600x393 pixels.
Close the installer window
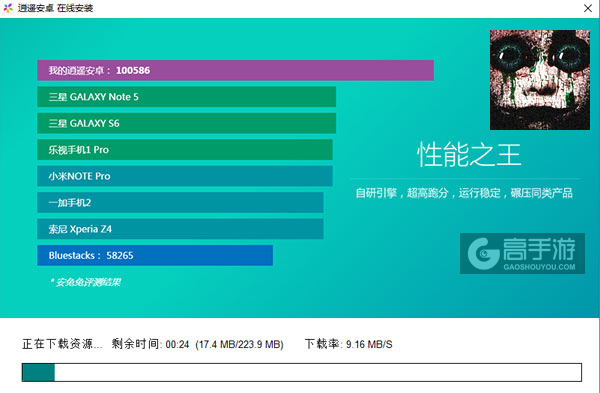pyautogui.click(x=588, y=8)
